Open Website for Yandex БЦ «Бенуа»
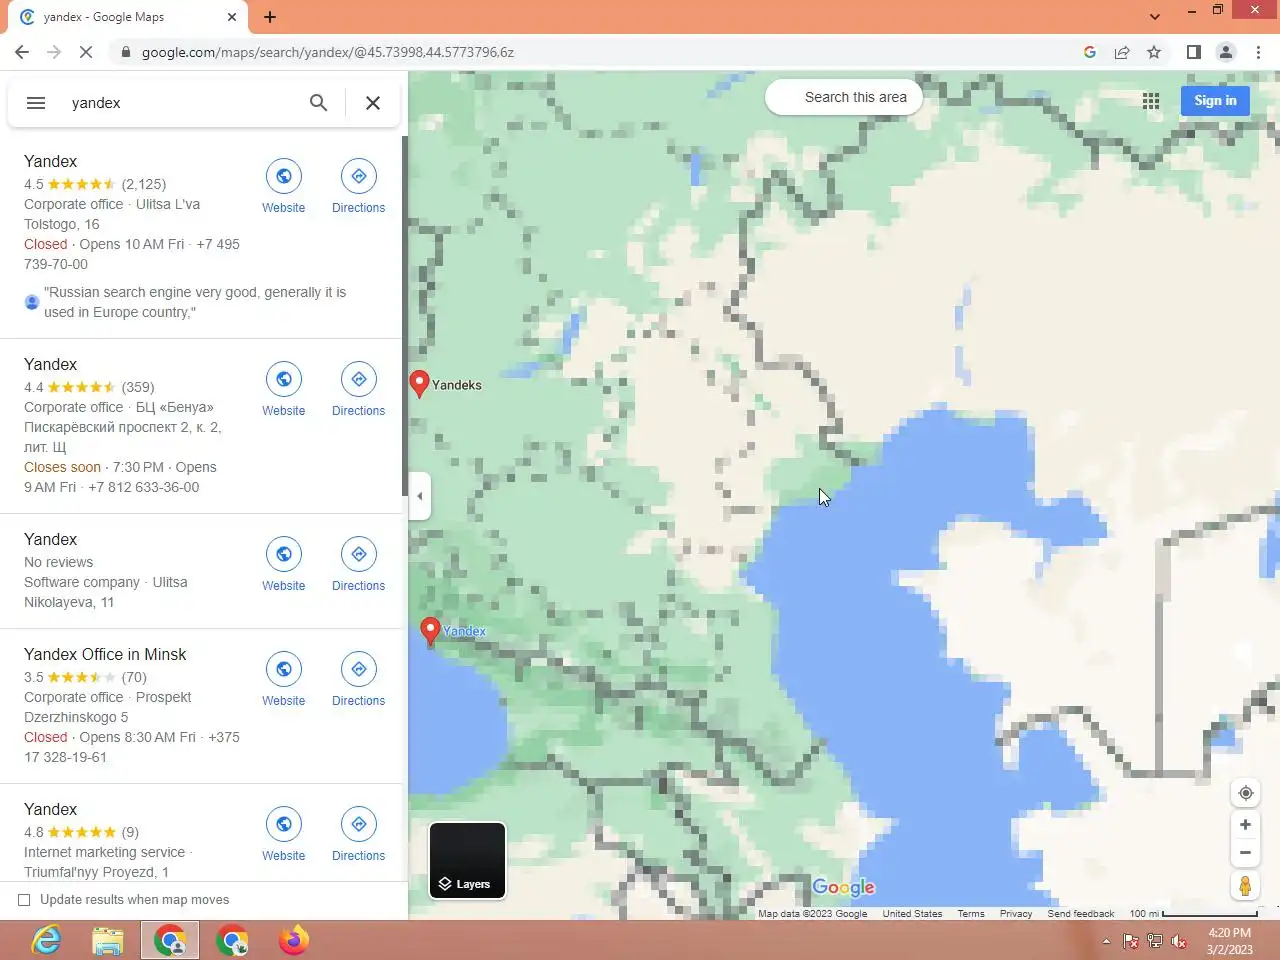Image resolution: width=1280 pixels, height=960 pixels. (284, 390)
